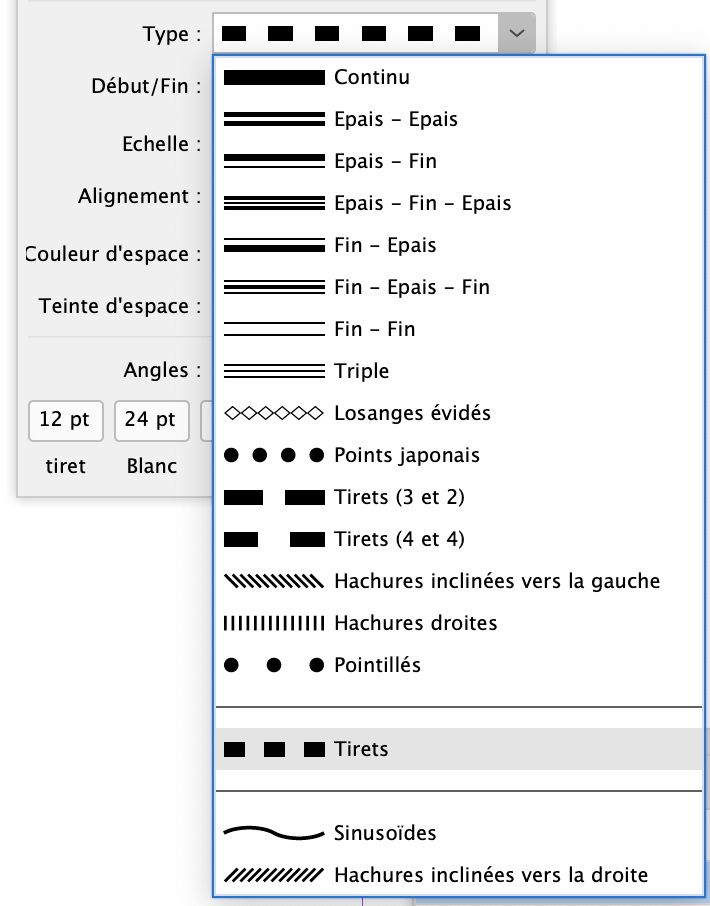The width and height of the screenshot is (710, 906).
Task: Select the Hachures droites pattern icon
Action: tap(274, 623)
